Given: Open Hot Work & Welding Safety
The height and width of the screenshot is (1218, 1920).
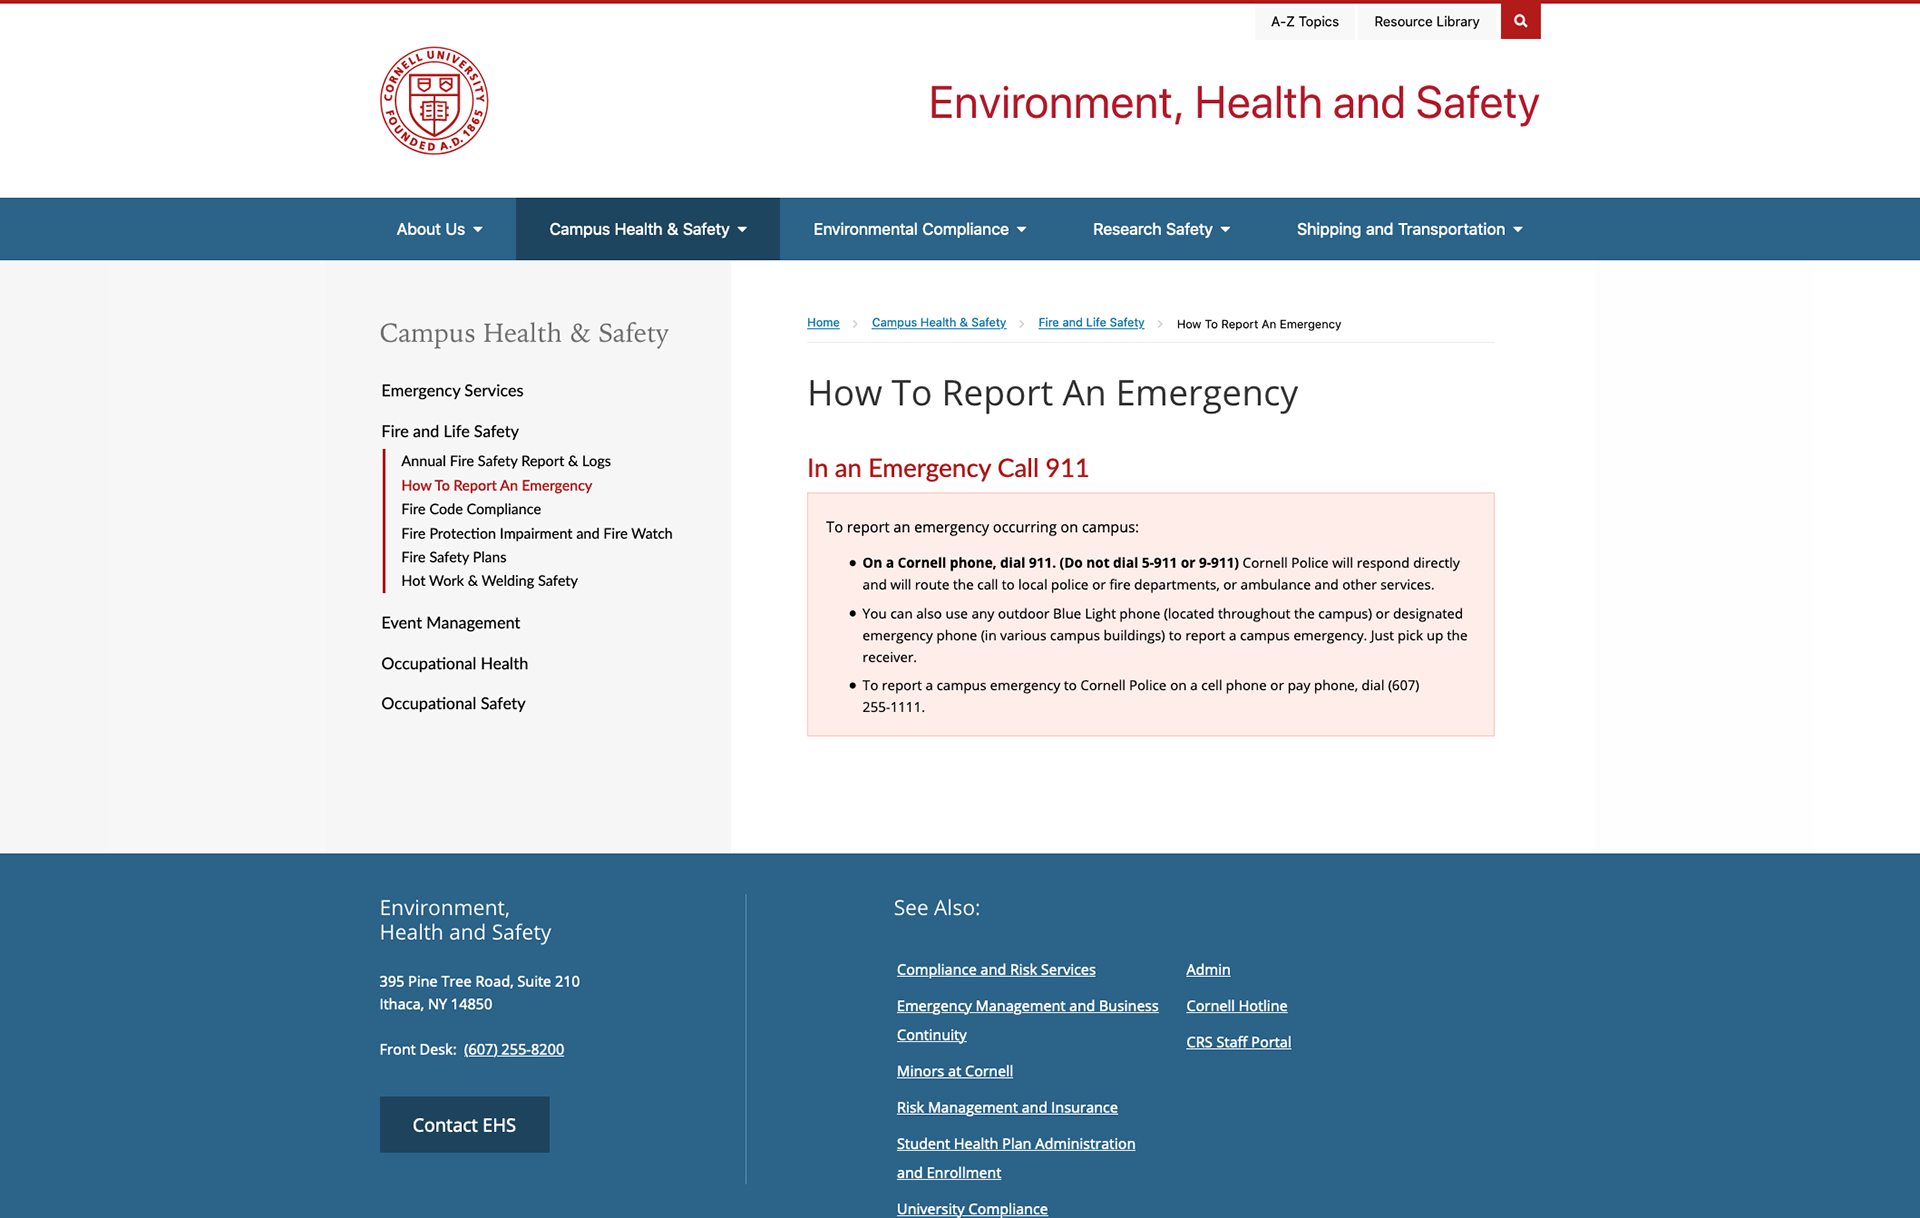Looking at the screenshot, I should [x=489, y=580].
